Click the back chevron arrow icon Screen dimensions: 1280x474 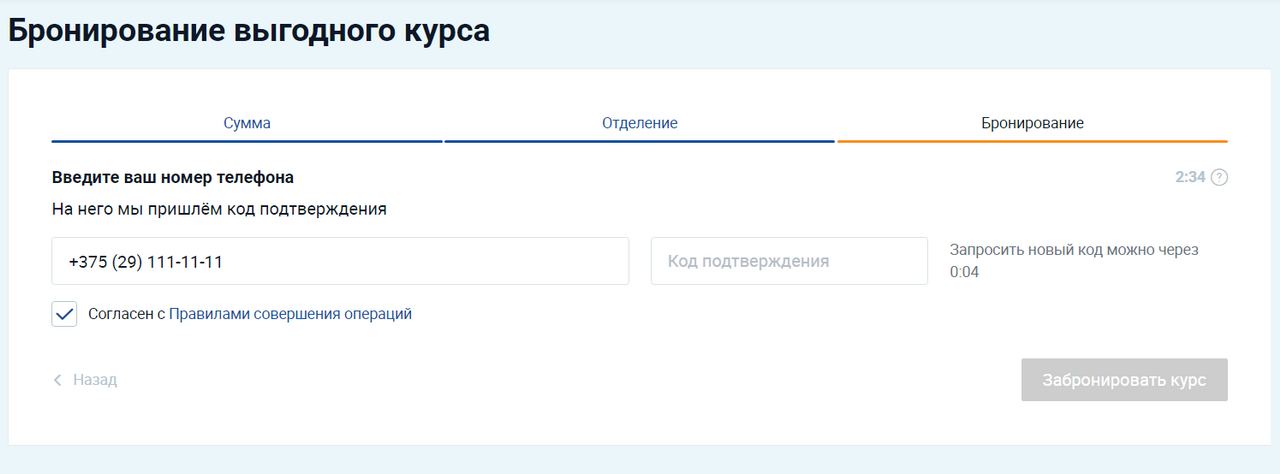click(x=58, y=380)
